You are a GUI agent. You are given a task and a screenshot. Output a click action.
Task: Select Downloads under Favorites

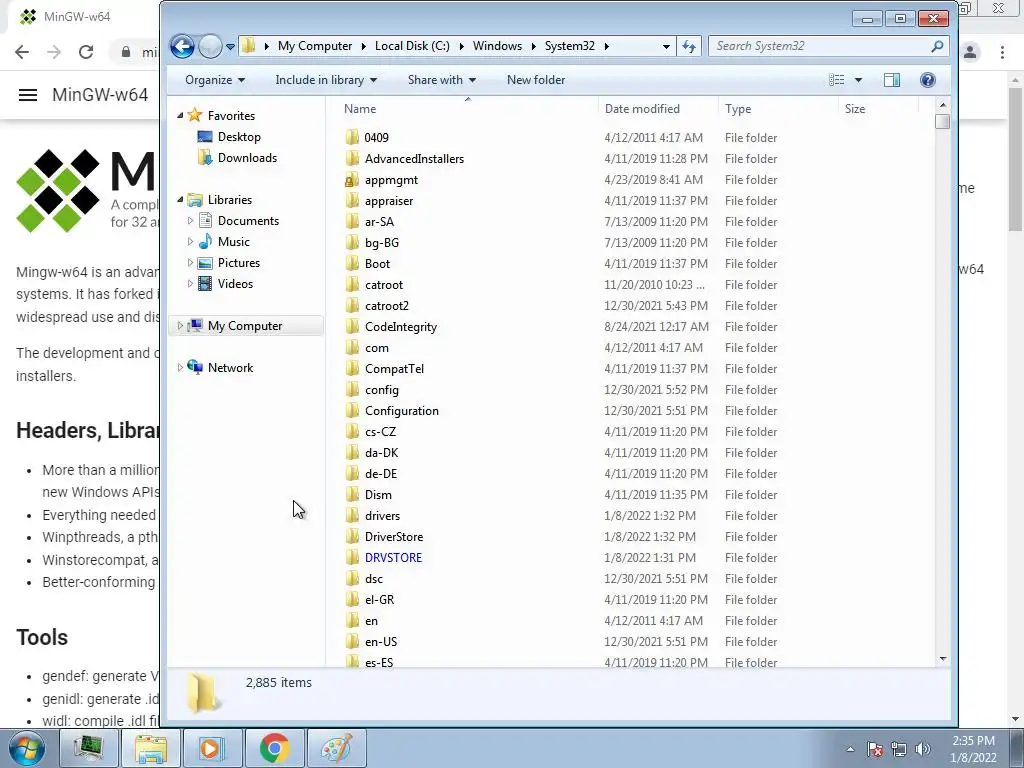click(248, 157)
